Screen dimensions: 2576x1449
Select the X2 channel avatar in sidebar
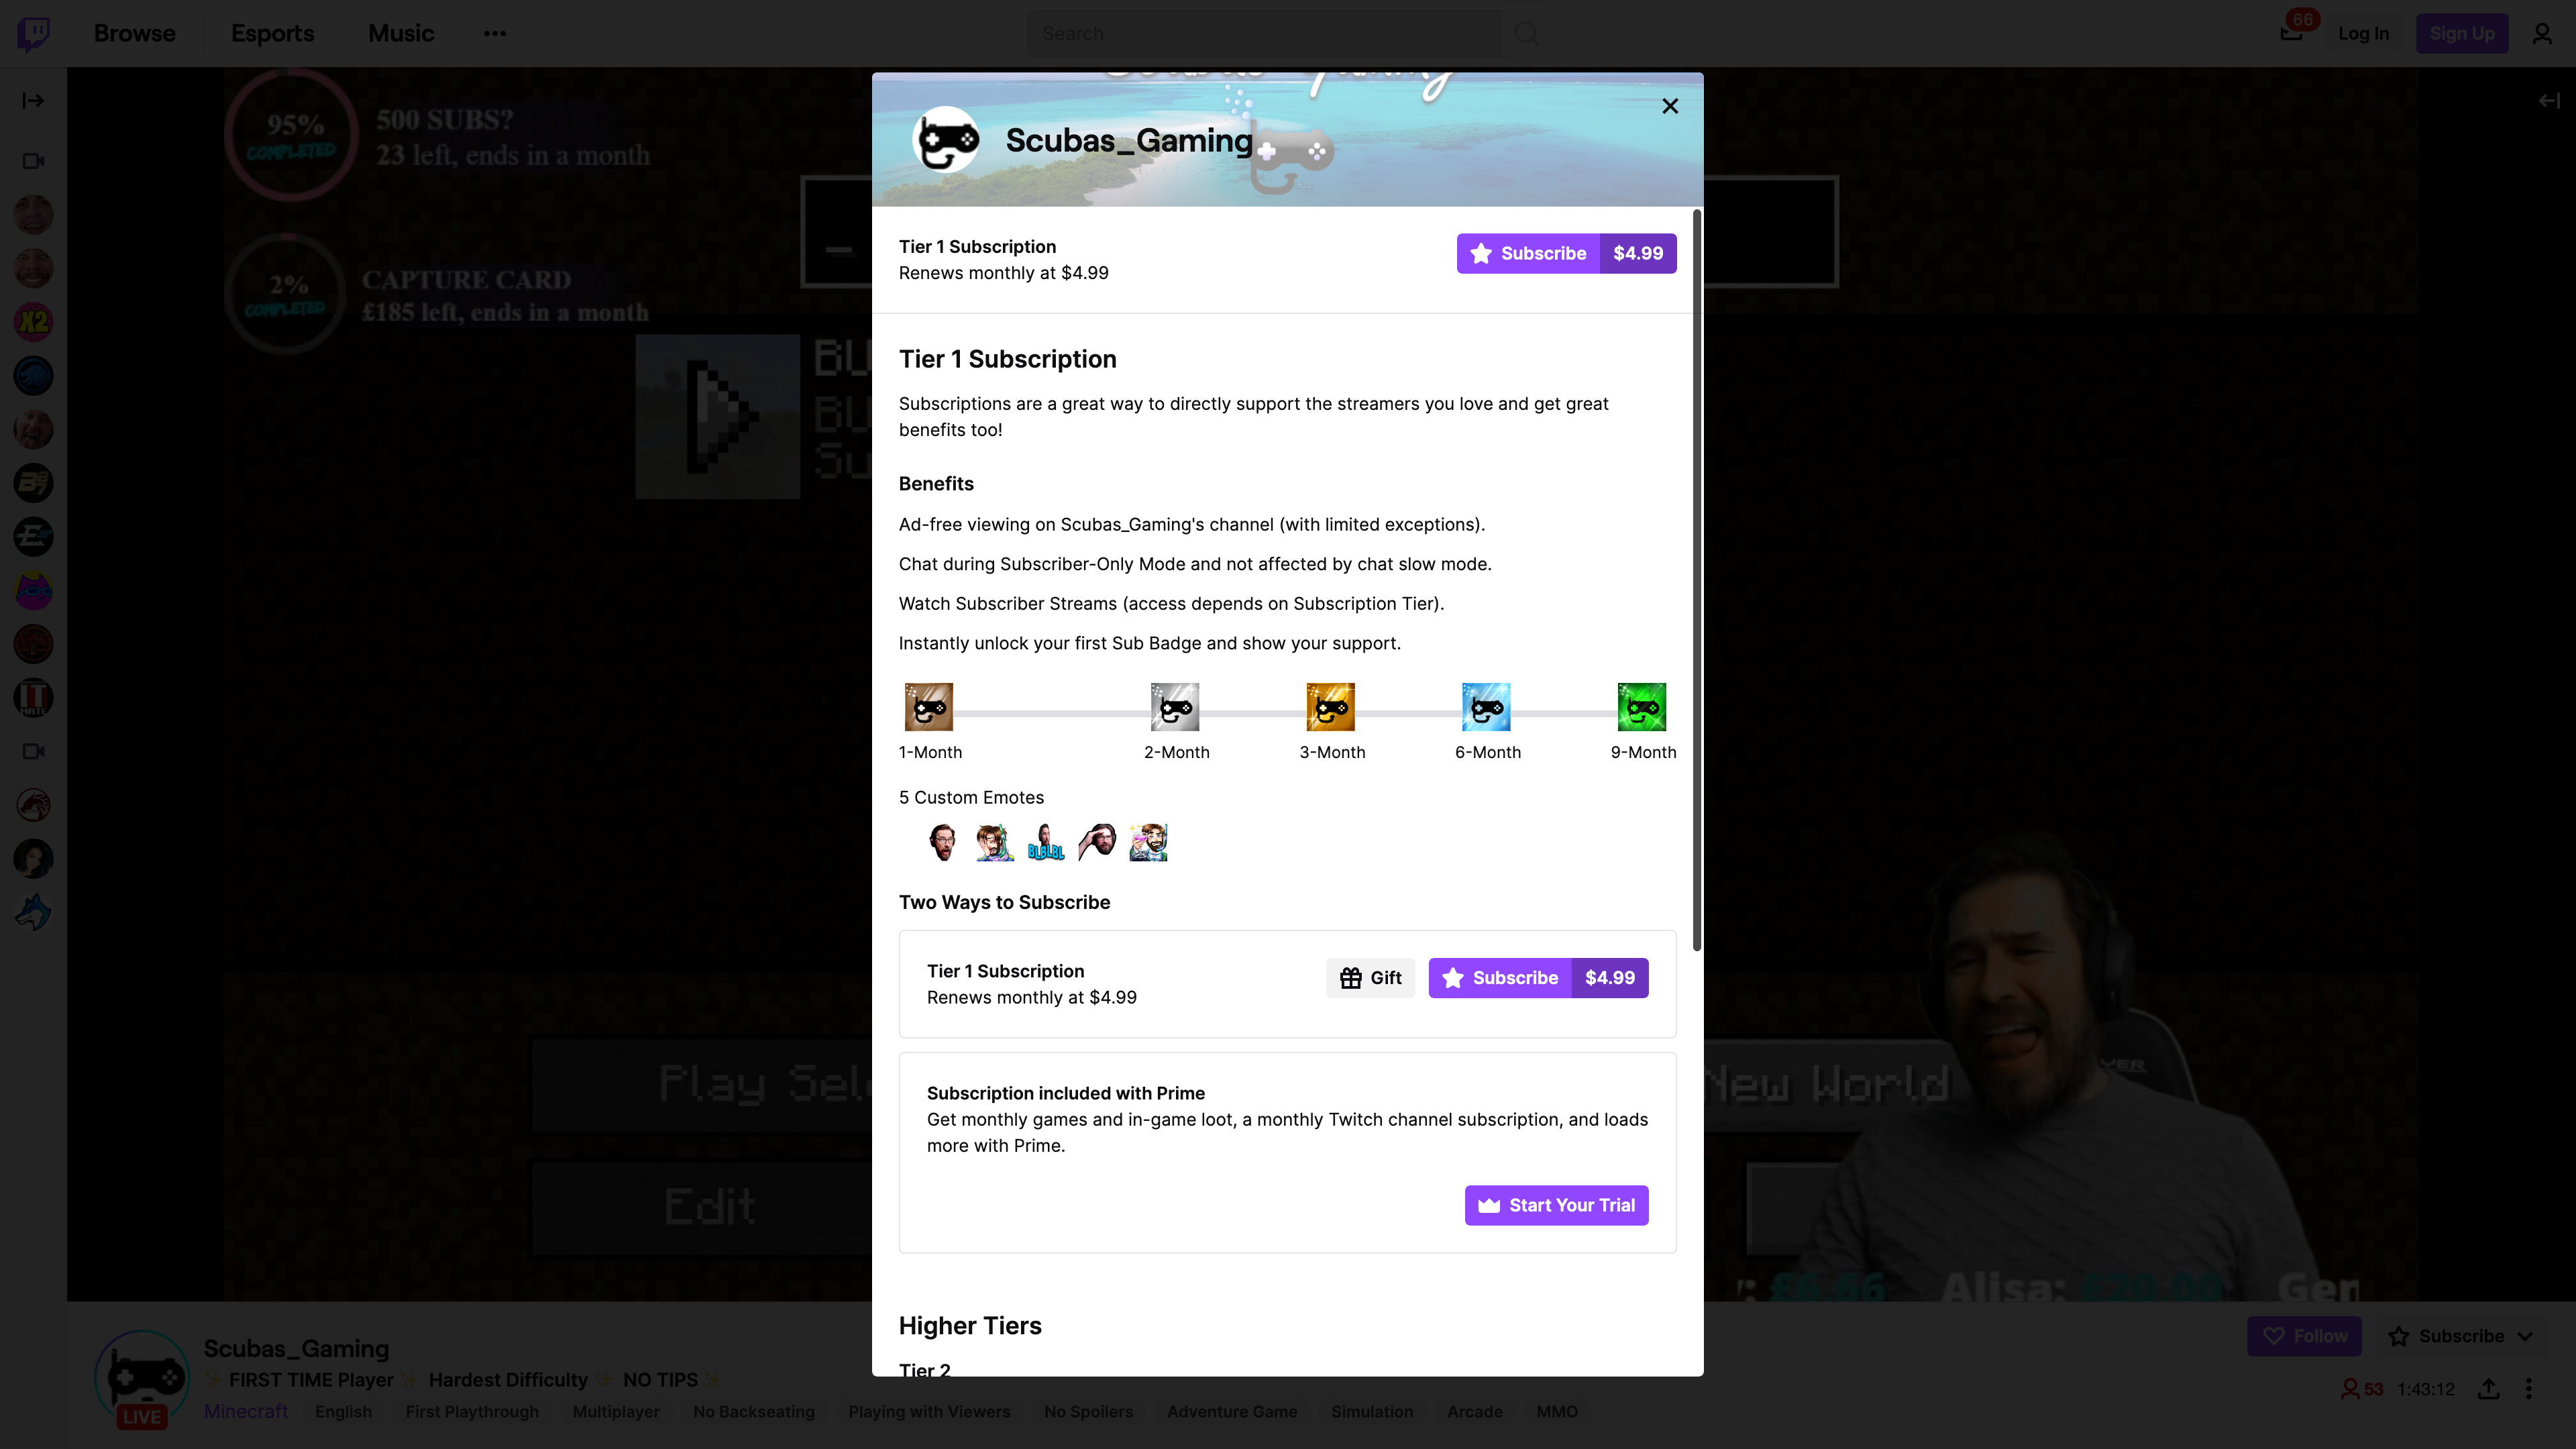33,322
